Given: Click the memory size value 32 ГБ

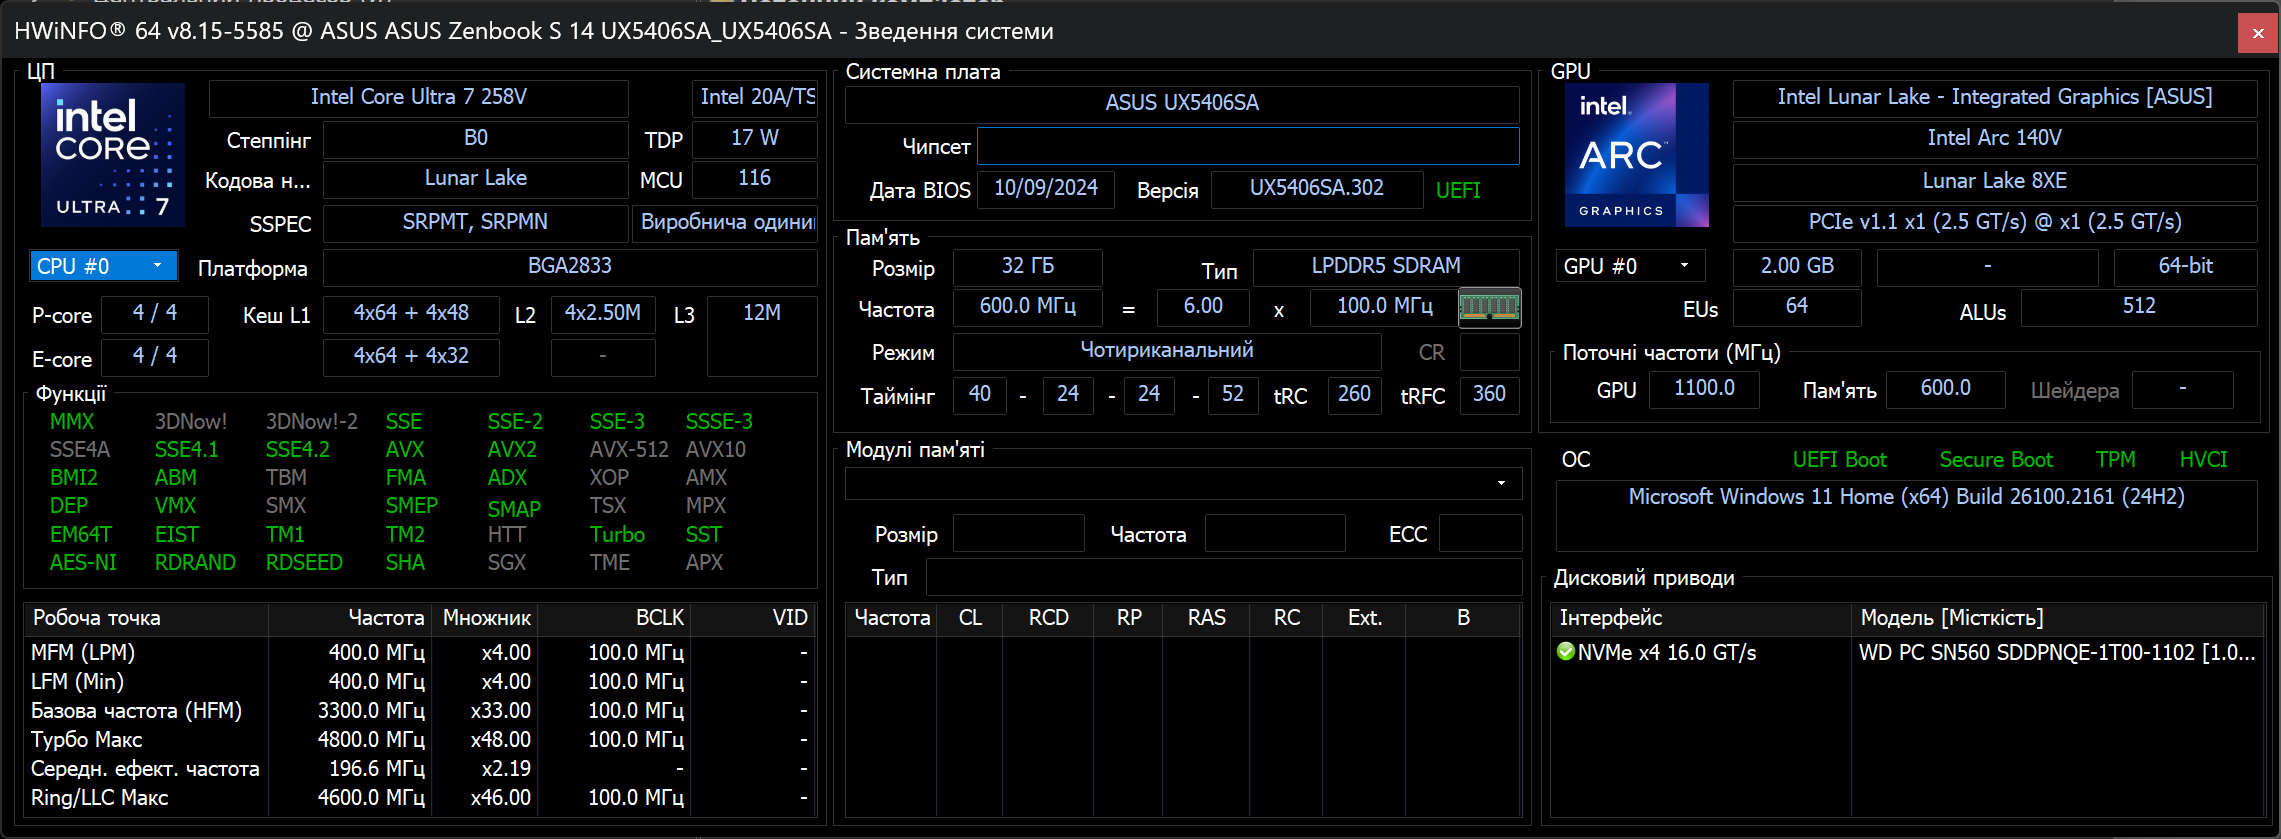Looking at the screenshot, I should 1028,266.
